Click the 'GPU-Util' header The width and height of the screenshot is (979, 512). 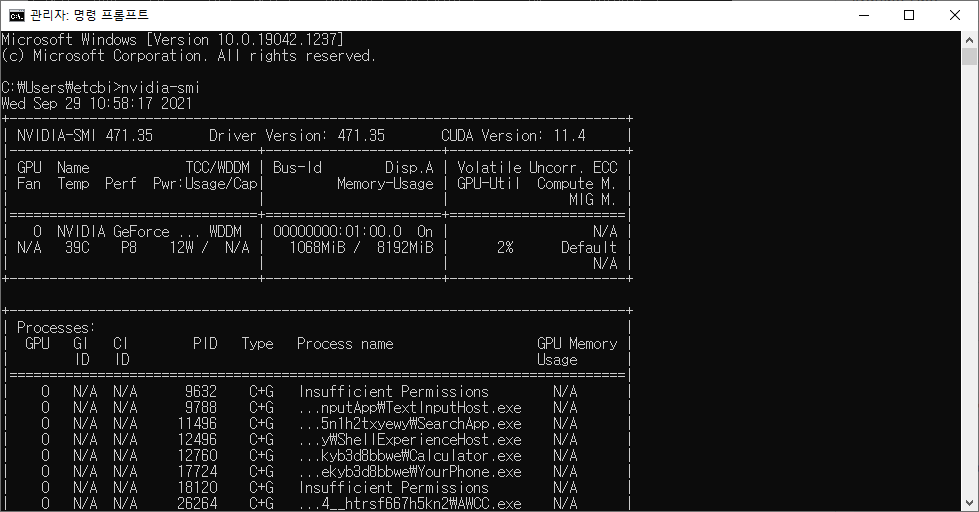coord(488,184)
